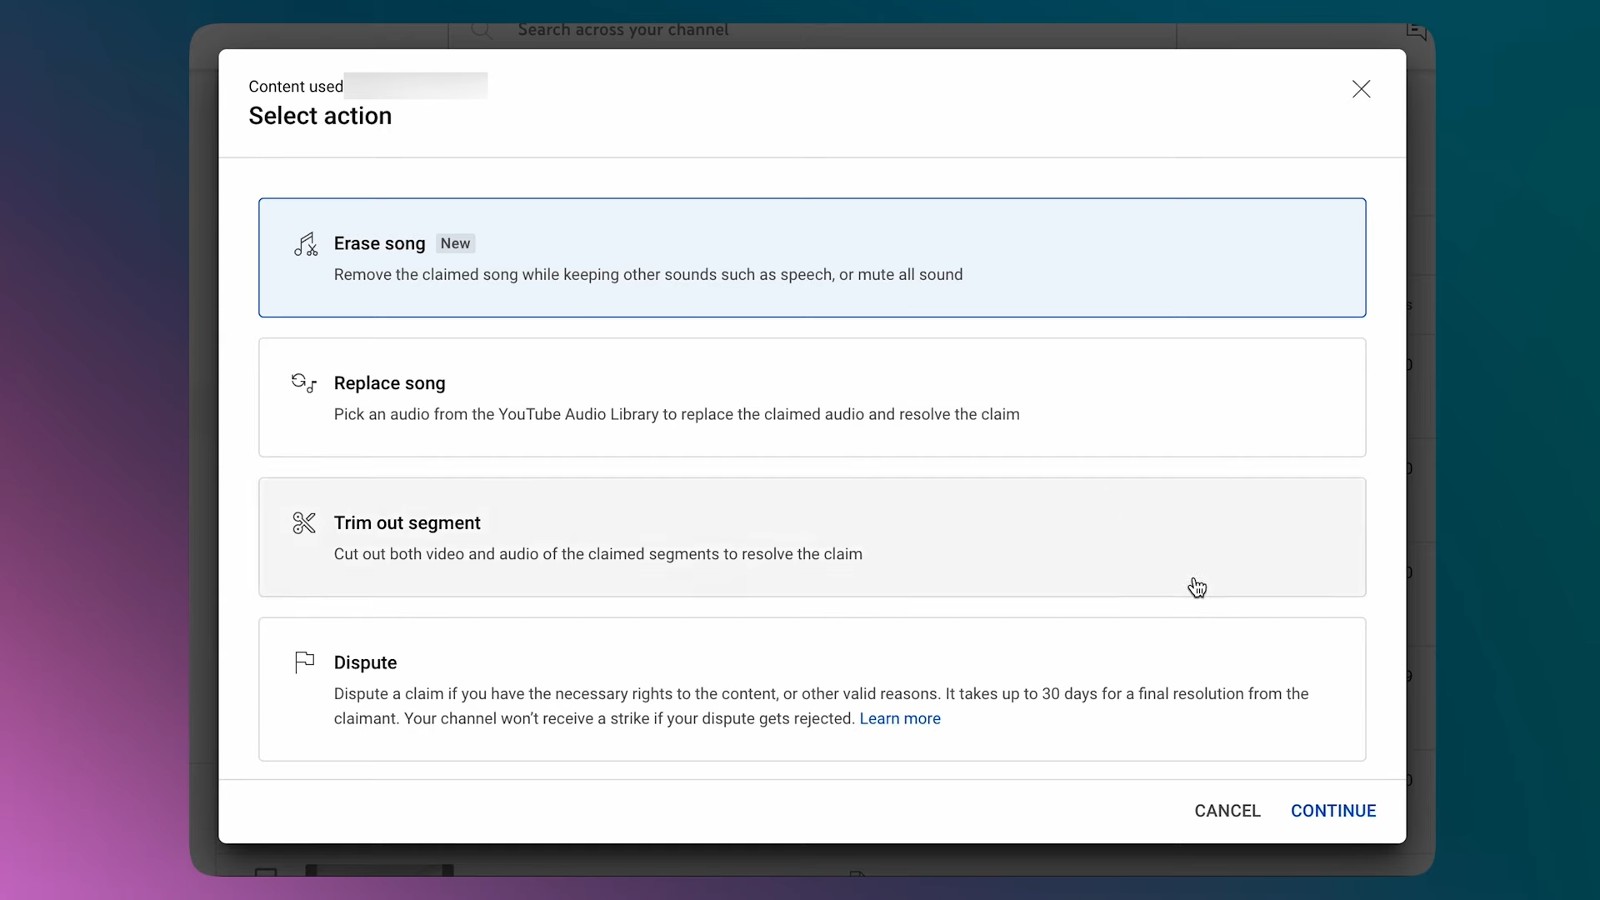Open the Learn more link

(900, 718)
